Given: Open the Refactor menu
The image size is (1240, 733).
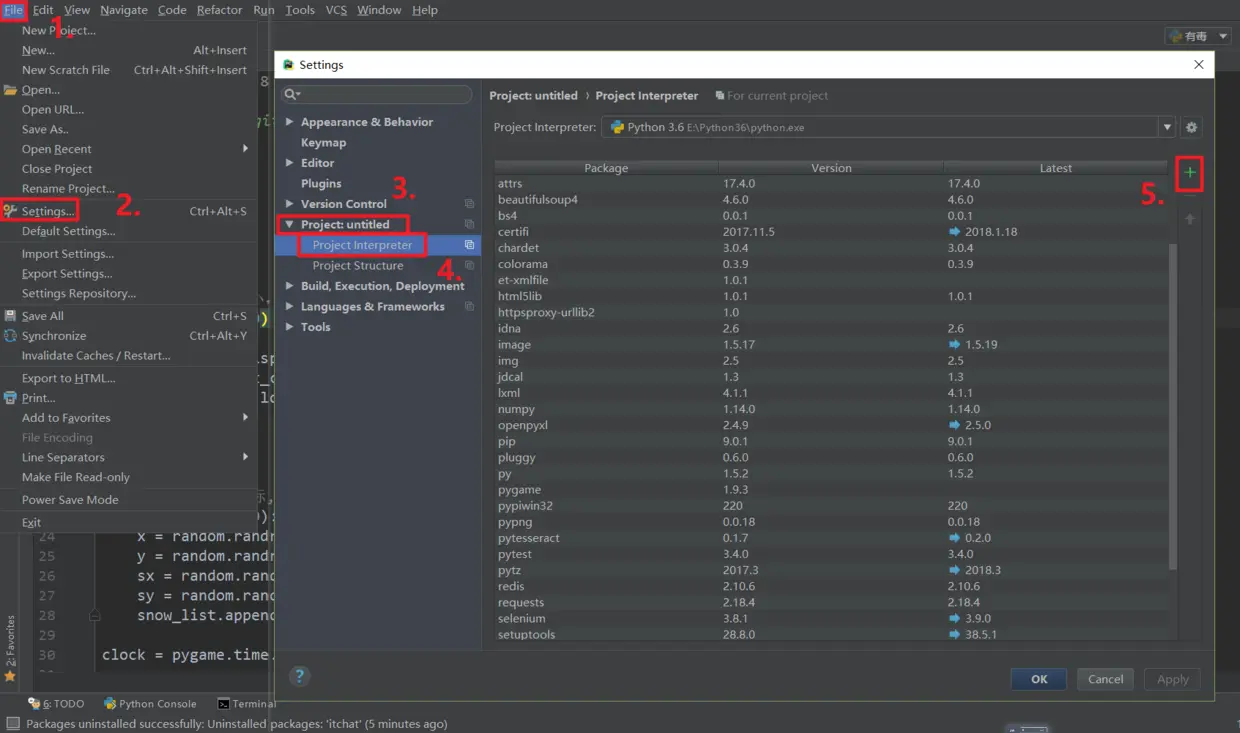Looking at the screenshot, I should (219, 10).
